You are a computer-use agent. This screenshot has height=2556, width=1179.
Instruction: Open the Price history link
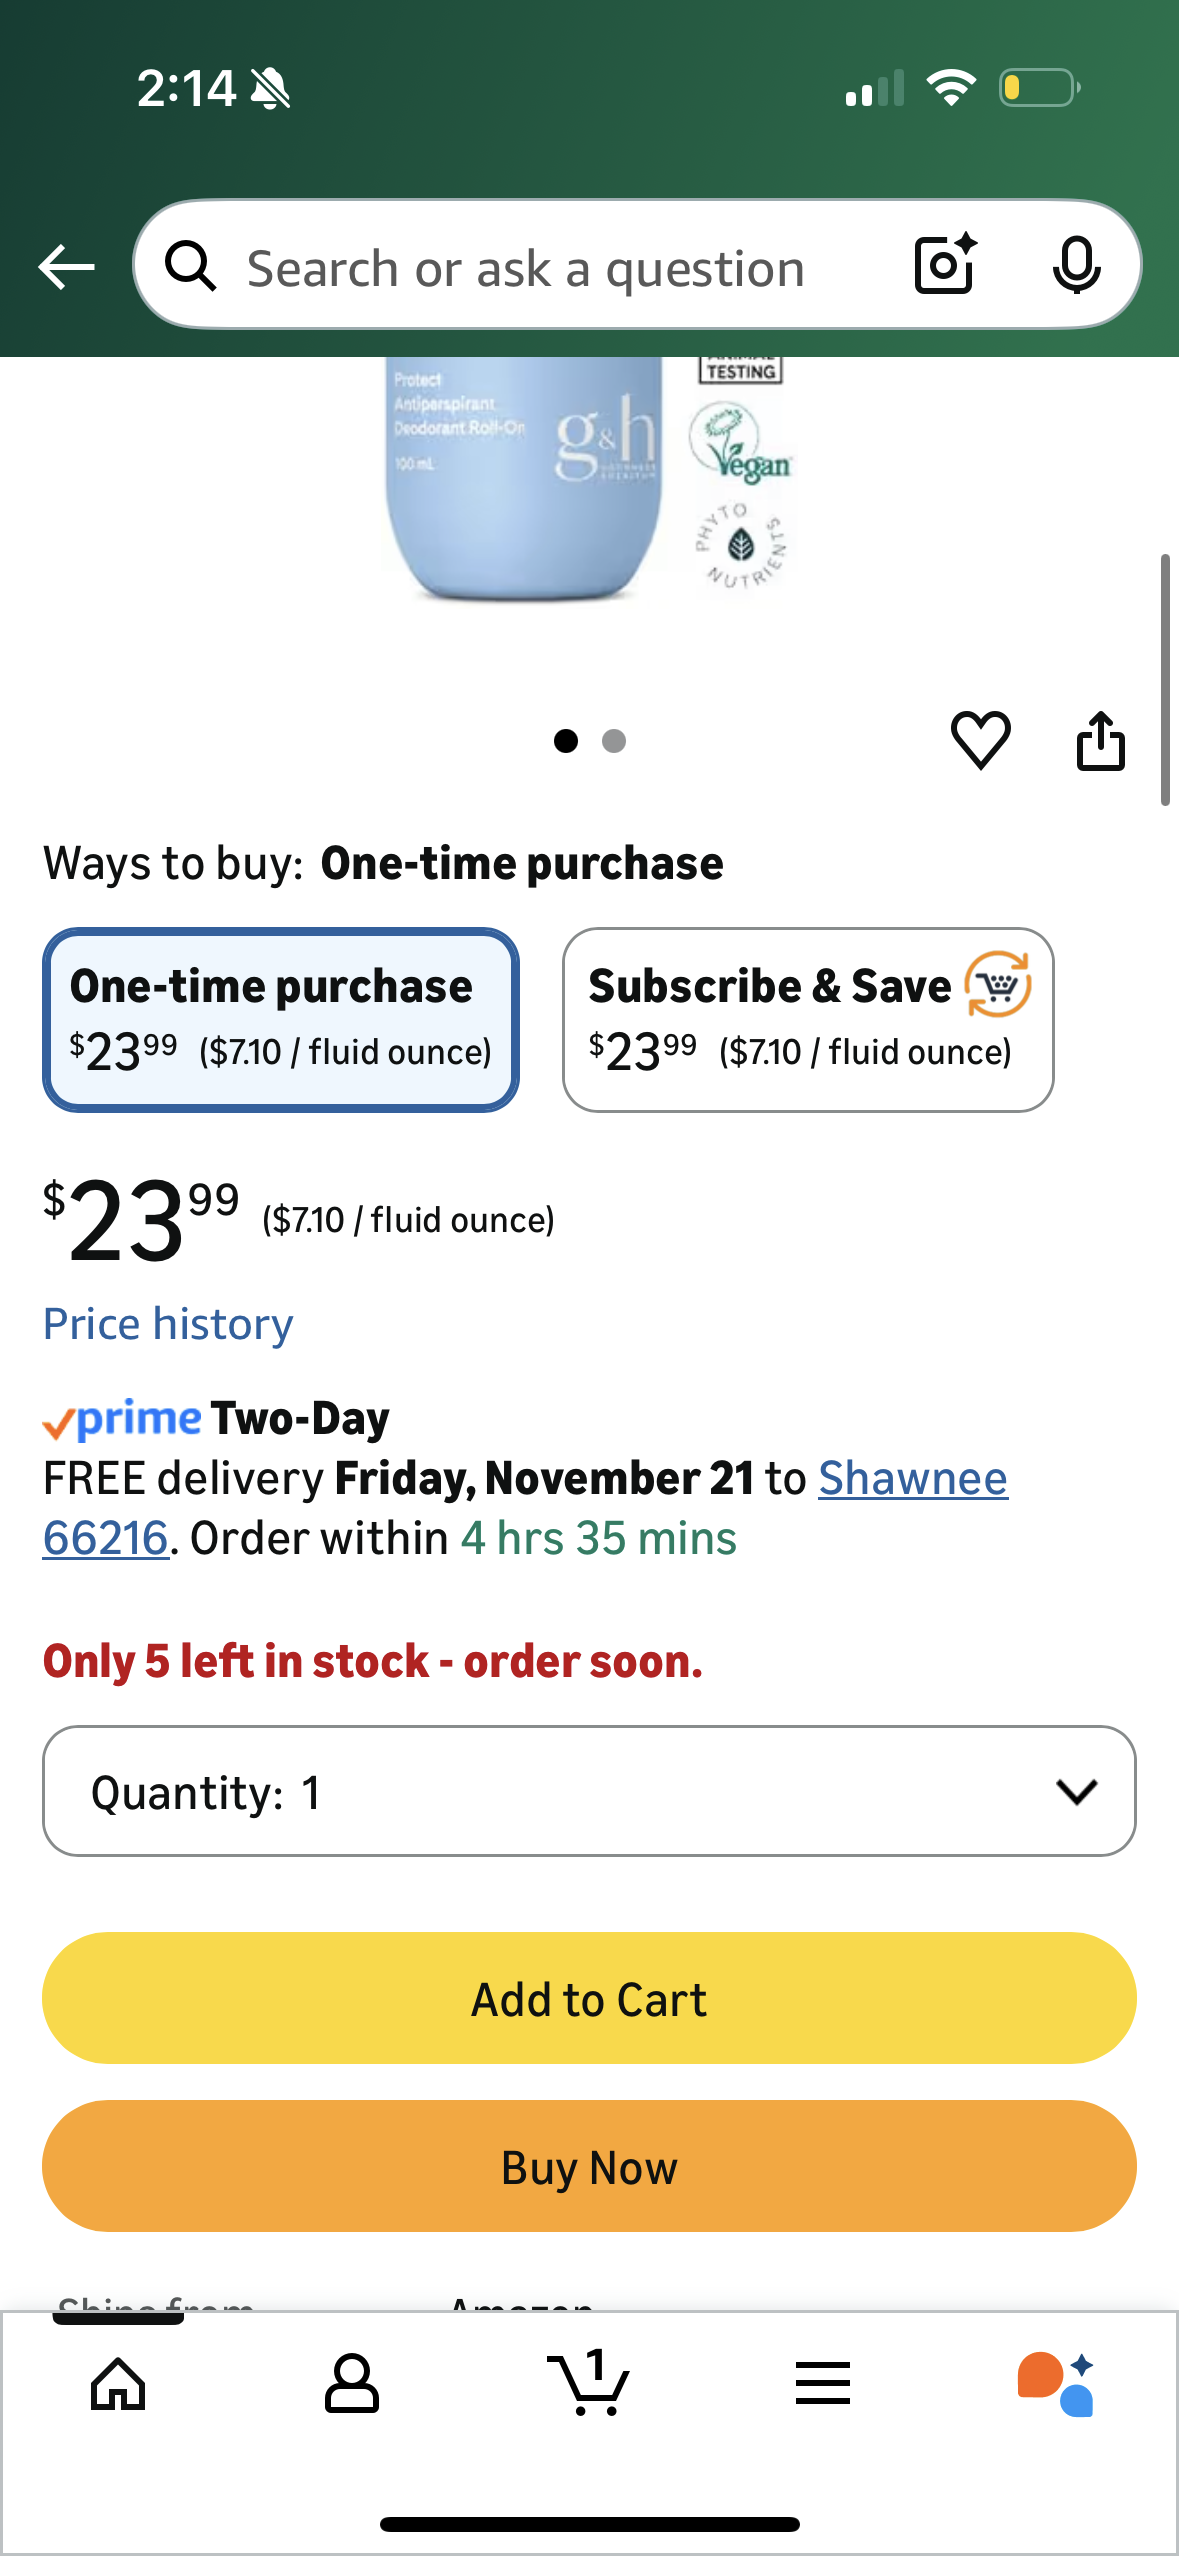tap(168, 1324)
